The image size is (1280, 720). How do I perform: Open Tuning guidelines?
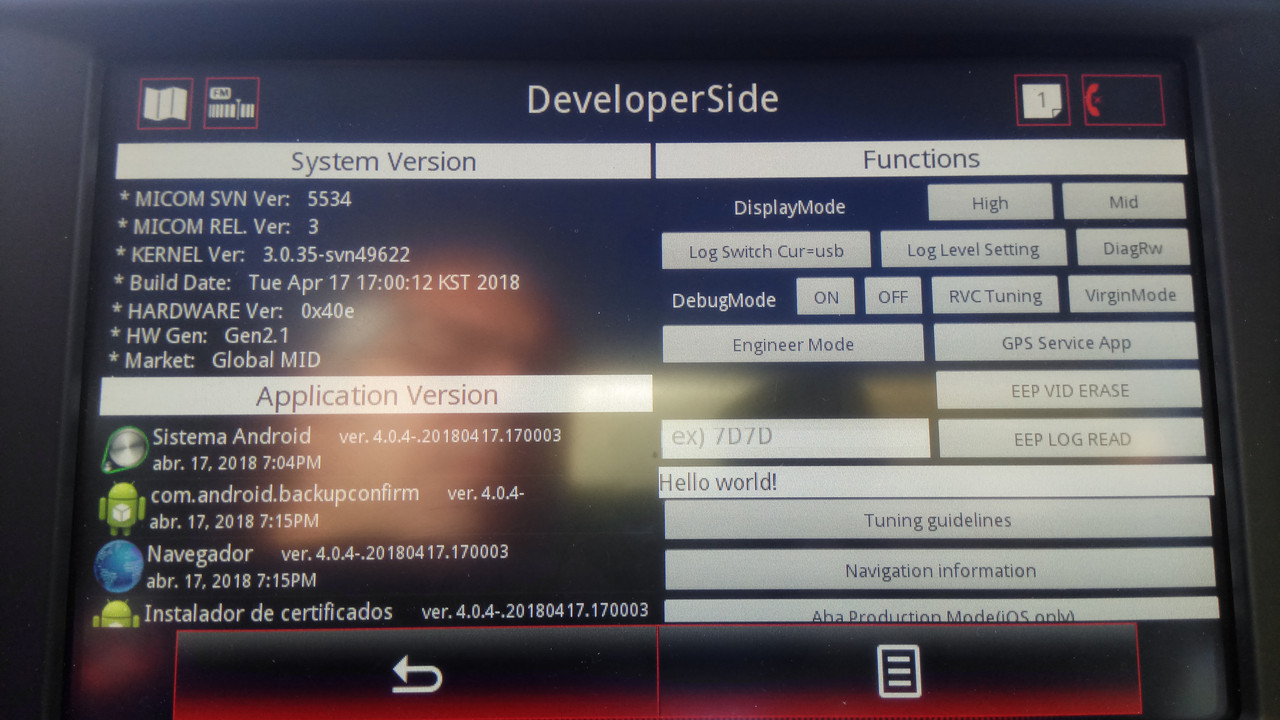pos(938,520)
